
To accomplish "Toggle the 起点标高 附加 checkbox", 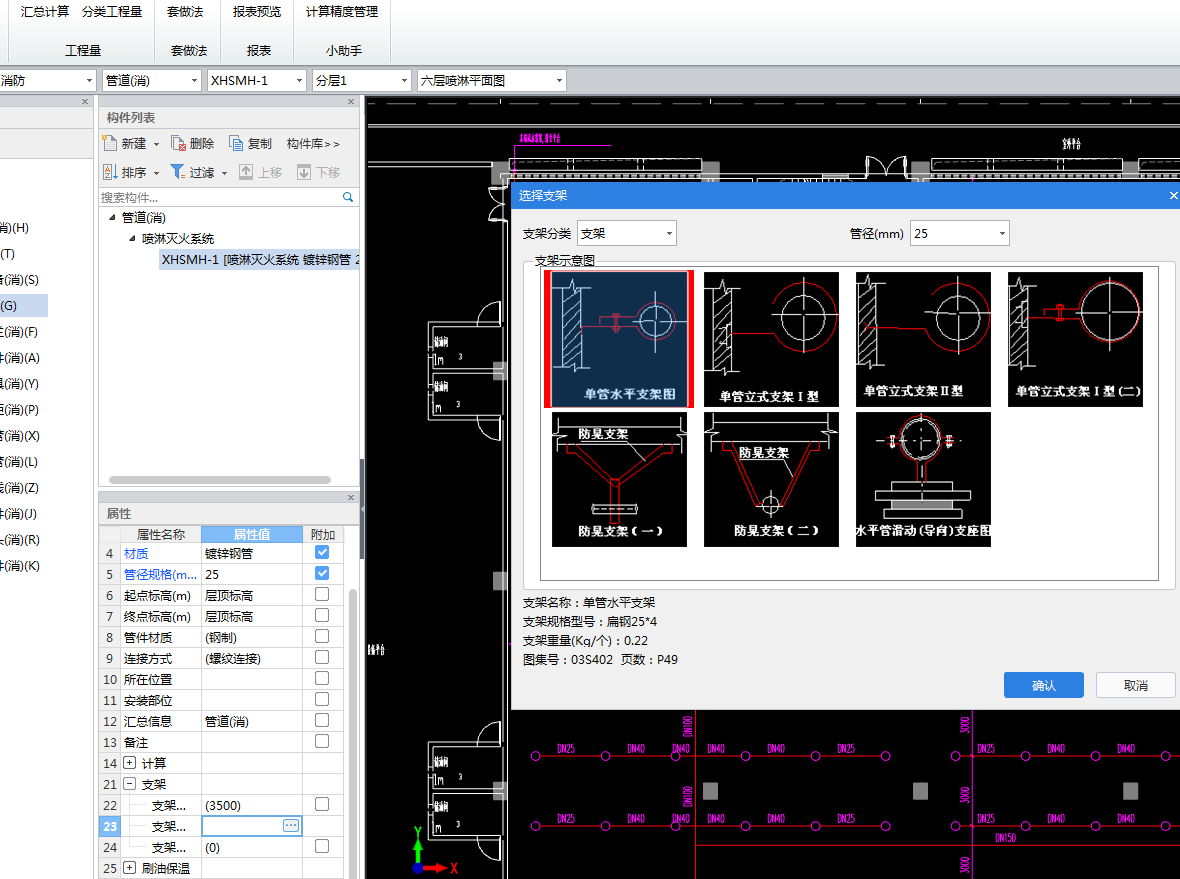I will click(x=322, y=595).
